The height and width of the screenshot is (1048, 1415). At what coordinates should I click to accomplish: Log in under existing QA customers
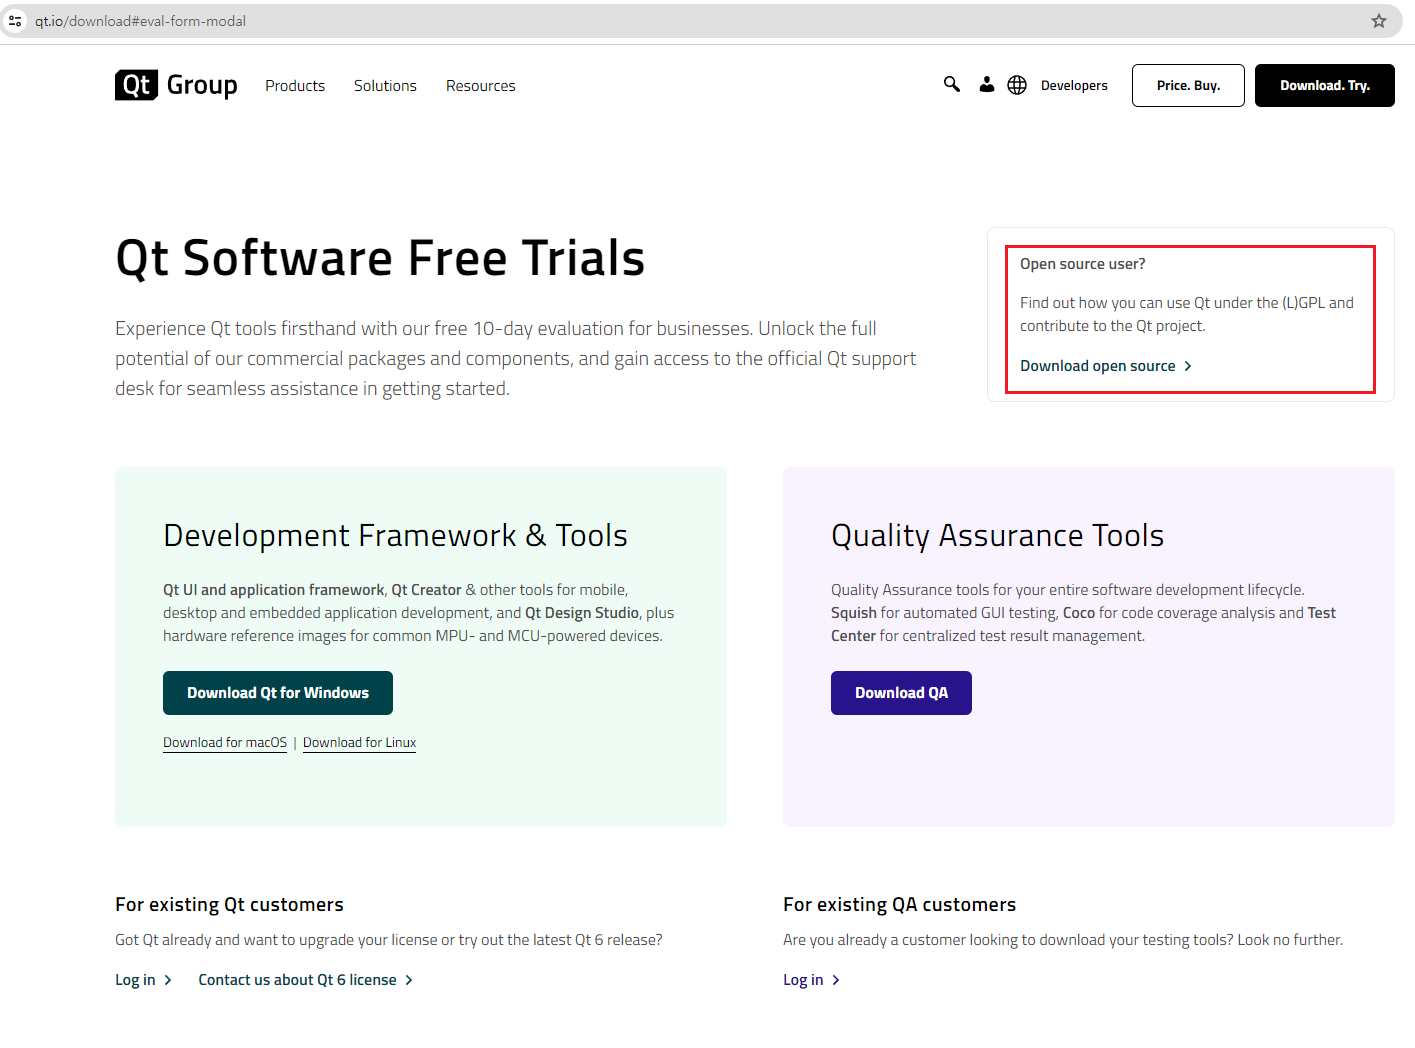[x=811, y=980]
